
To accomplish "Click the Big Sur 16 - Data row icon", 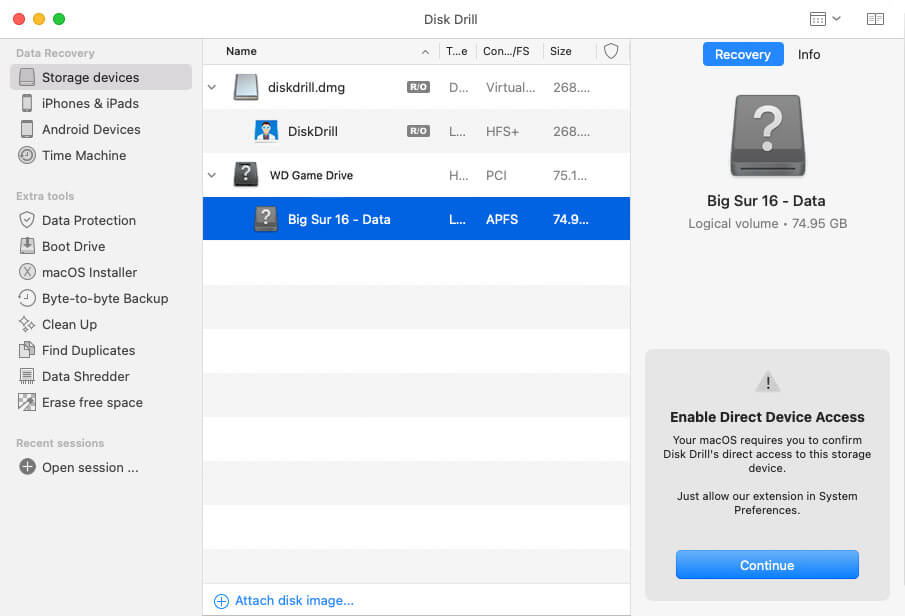I will [x=266, y=219].
